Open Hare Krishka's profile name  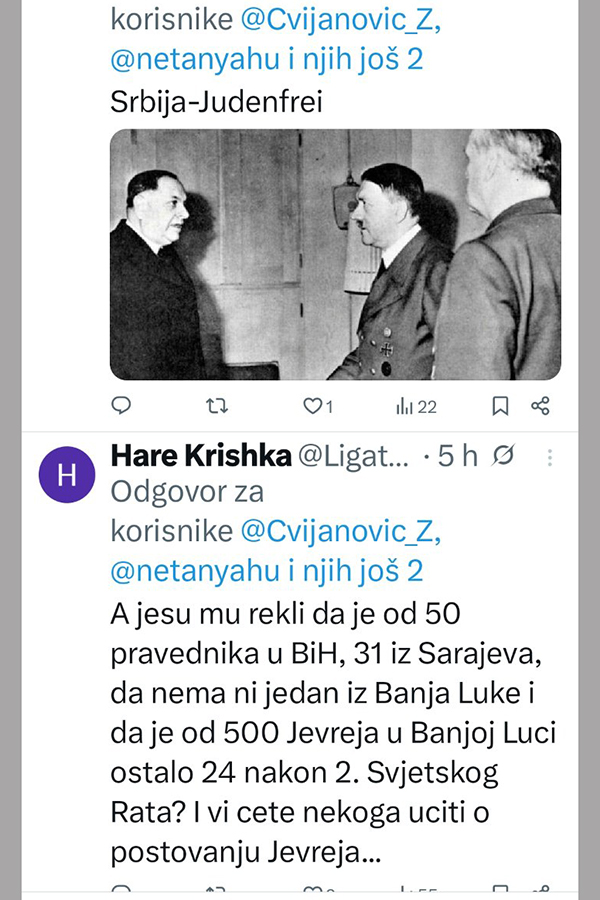[x=201, y=456]
